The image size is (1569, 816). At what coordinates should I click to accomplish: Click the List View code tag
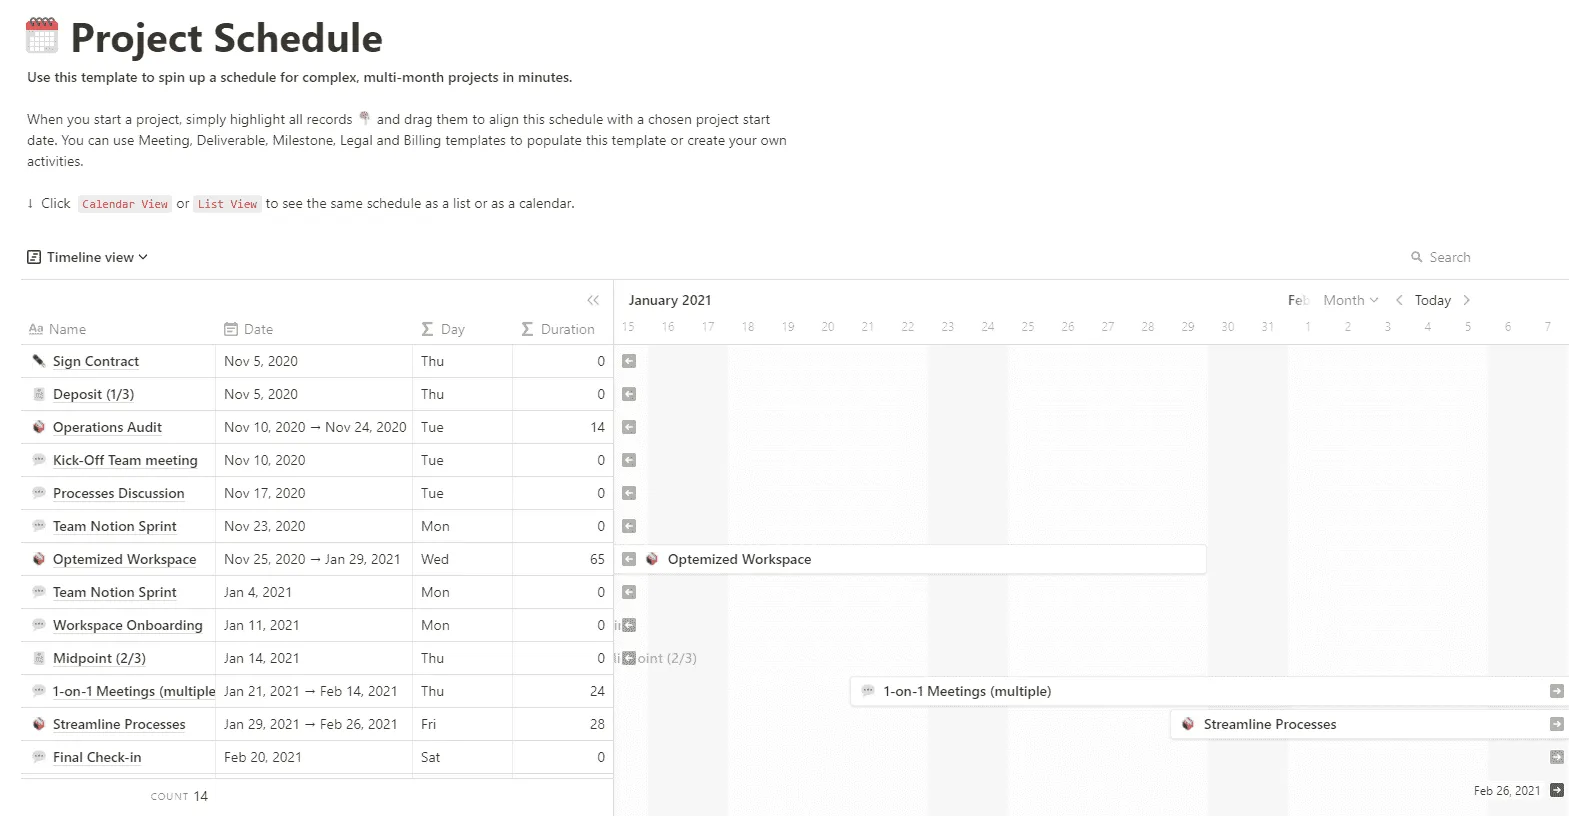pyautogui.click(x=227, y=204)
